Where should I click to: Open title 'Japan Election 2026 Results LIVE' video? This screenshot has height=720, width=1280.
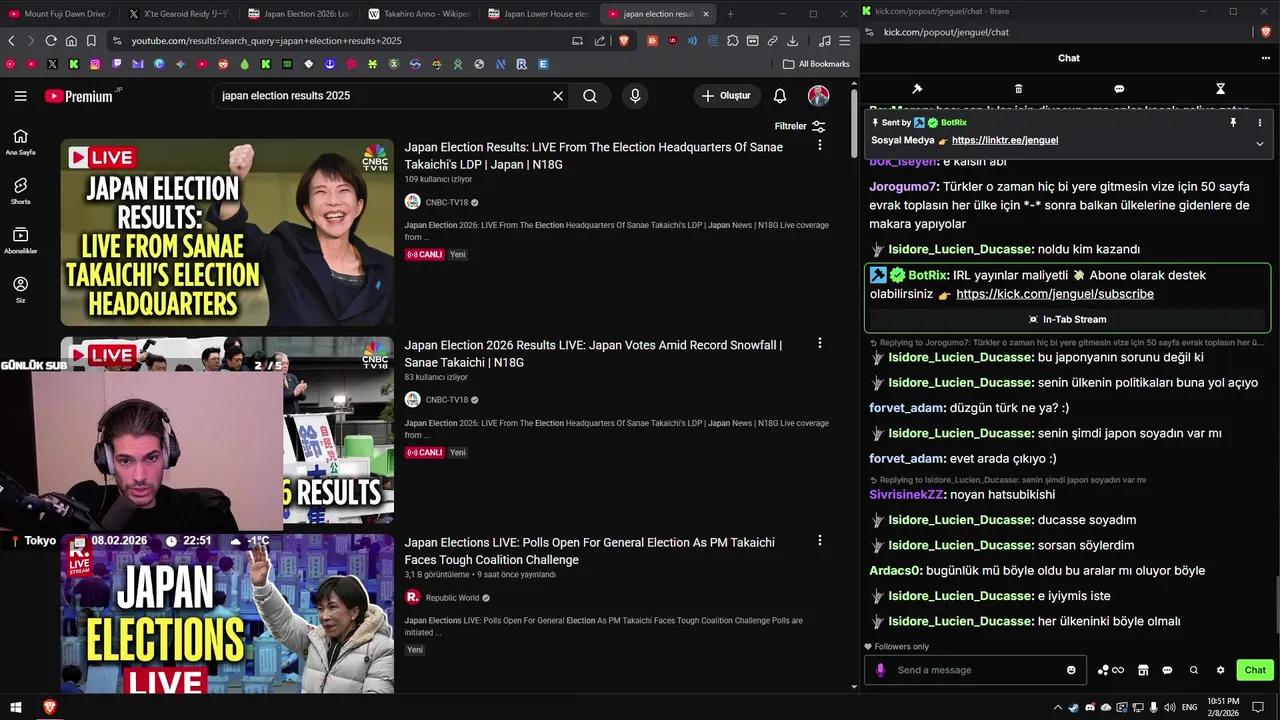click(x=593, y=353)
